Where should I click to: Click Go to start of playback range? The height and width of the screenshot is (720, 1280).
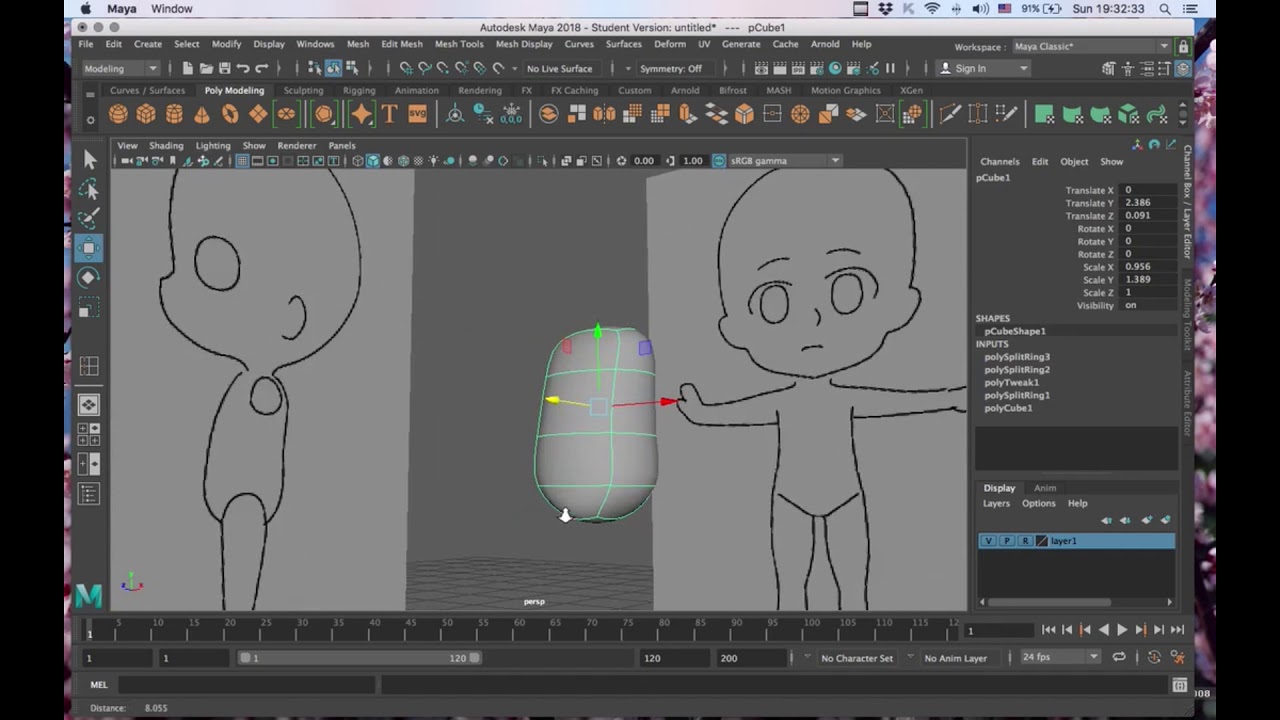pos(1048,629)
